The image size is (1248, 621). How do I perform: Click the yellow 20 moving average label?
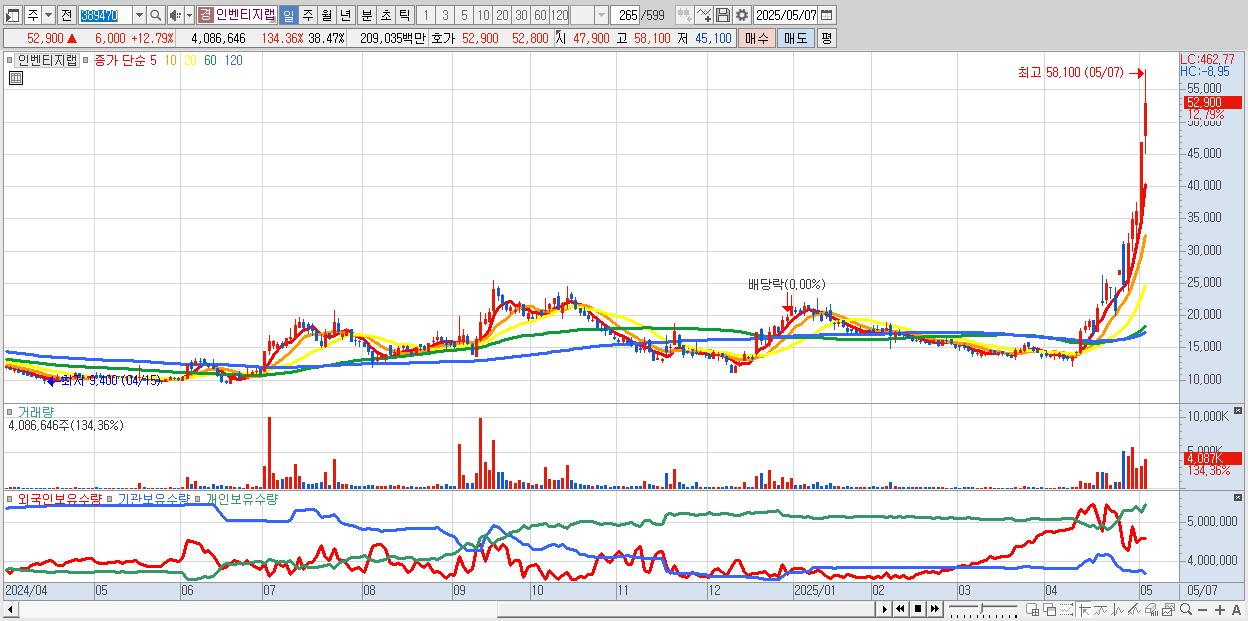(190, 60)
